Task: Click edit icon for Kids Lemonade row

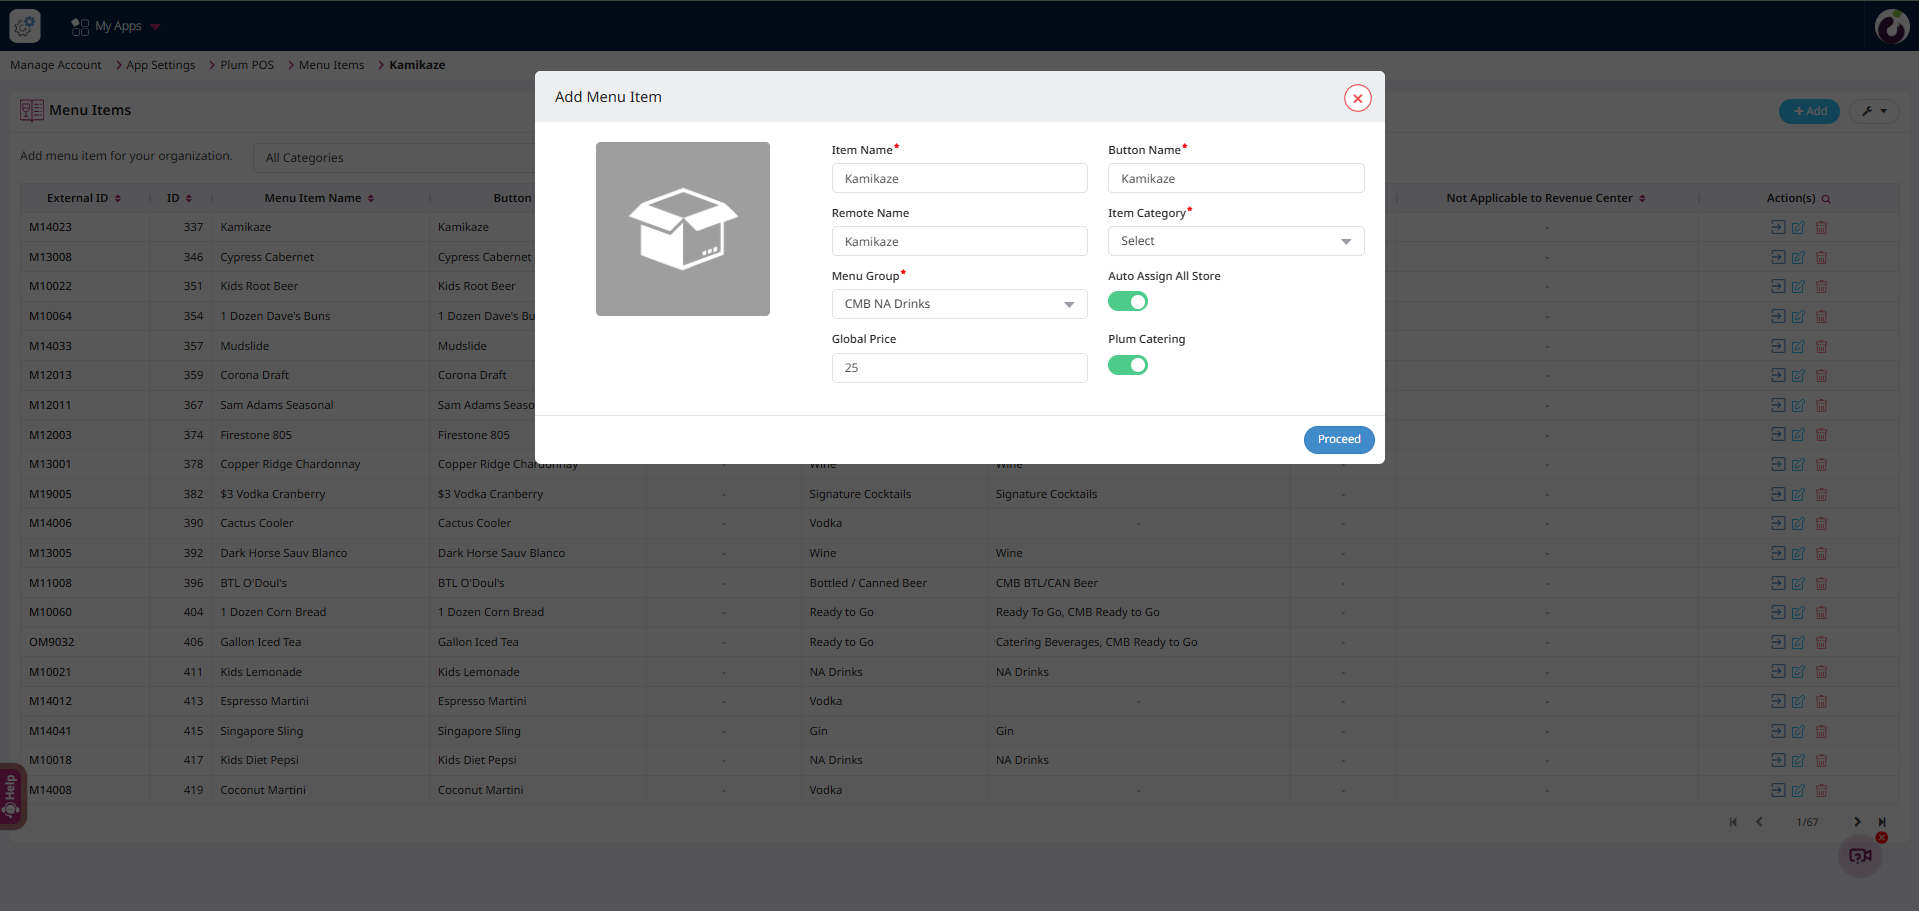Action: [1798, 672]
